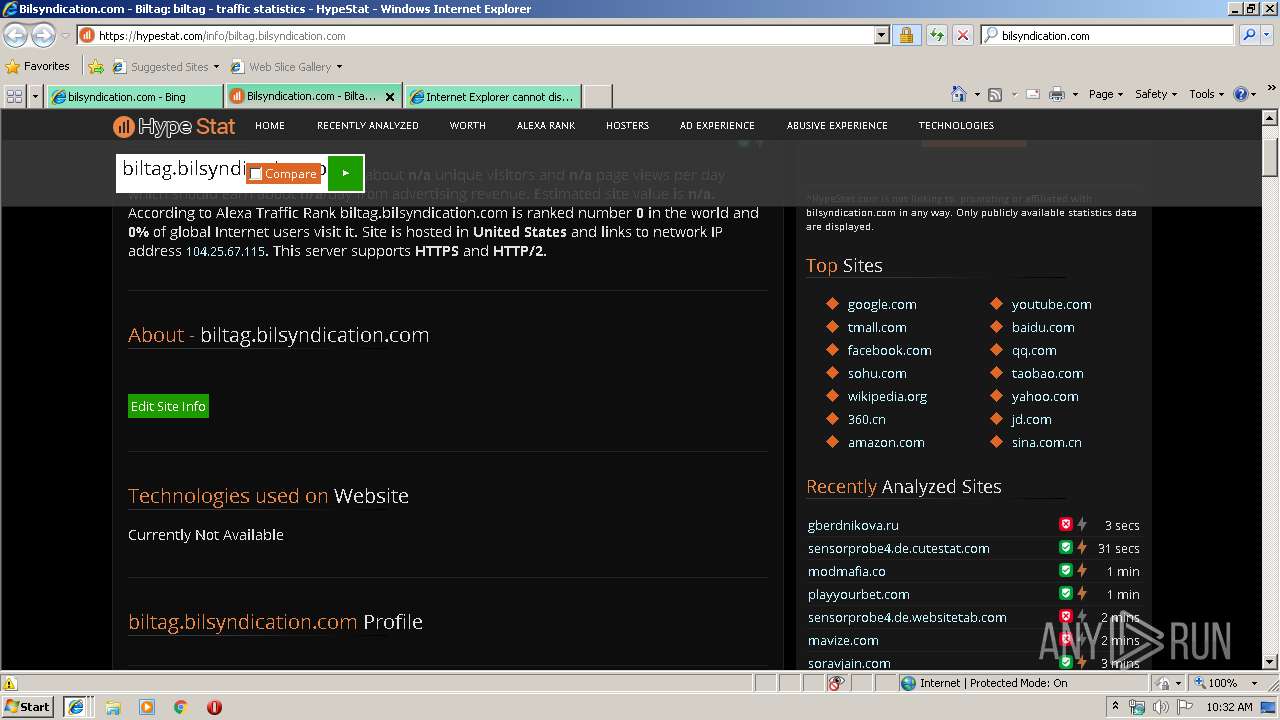The height and width of the screenshot is (720, 1280).
Task: Open the WORTH nav item
Action: 467,126
